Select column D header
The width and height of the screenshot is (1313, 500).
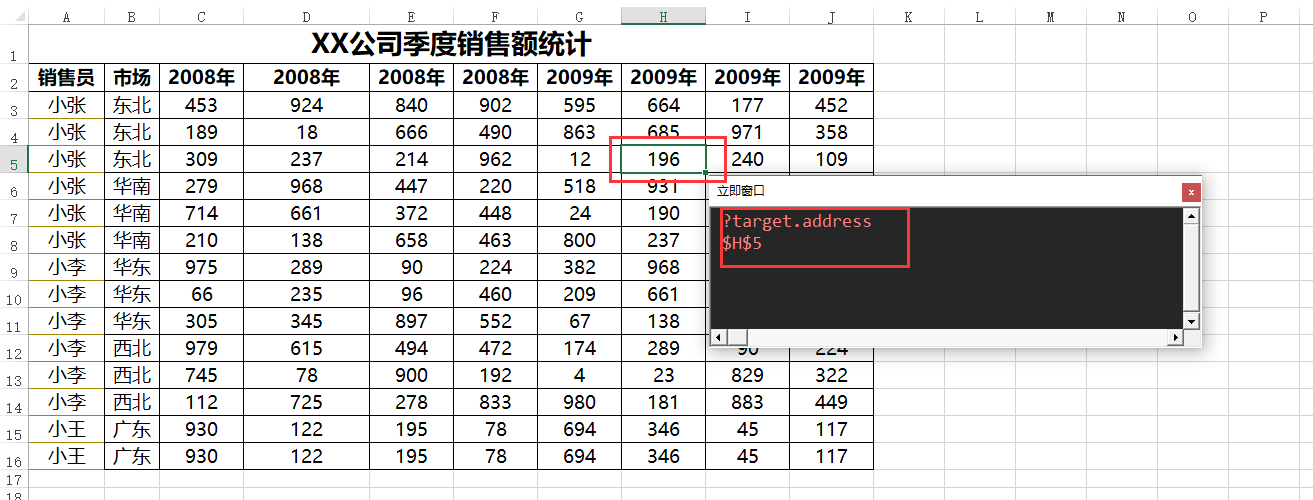[x=306, y=16]
